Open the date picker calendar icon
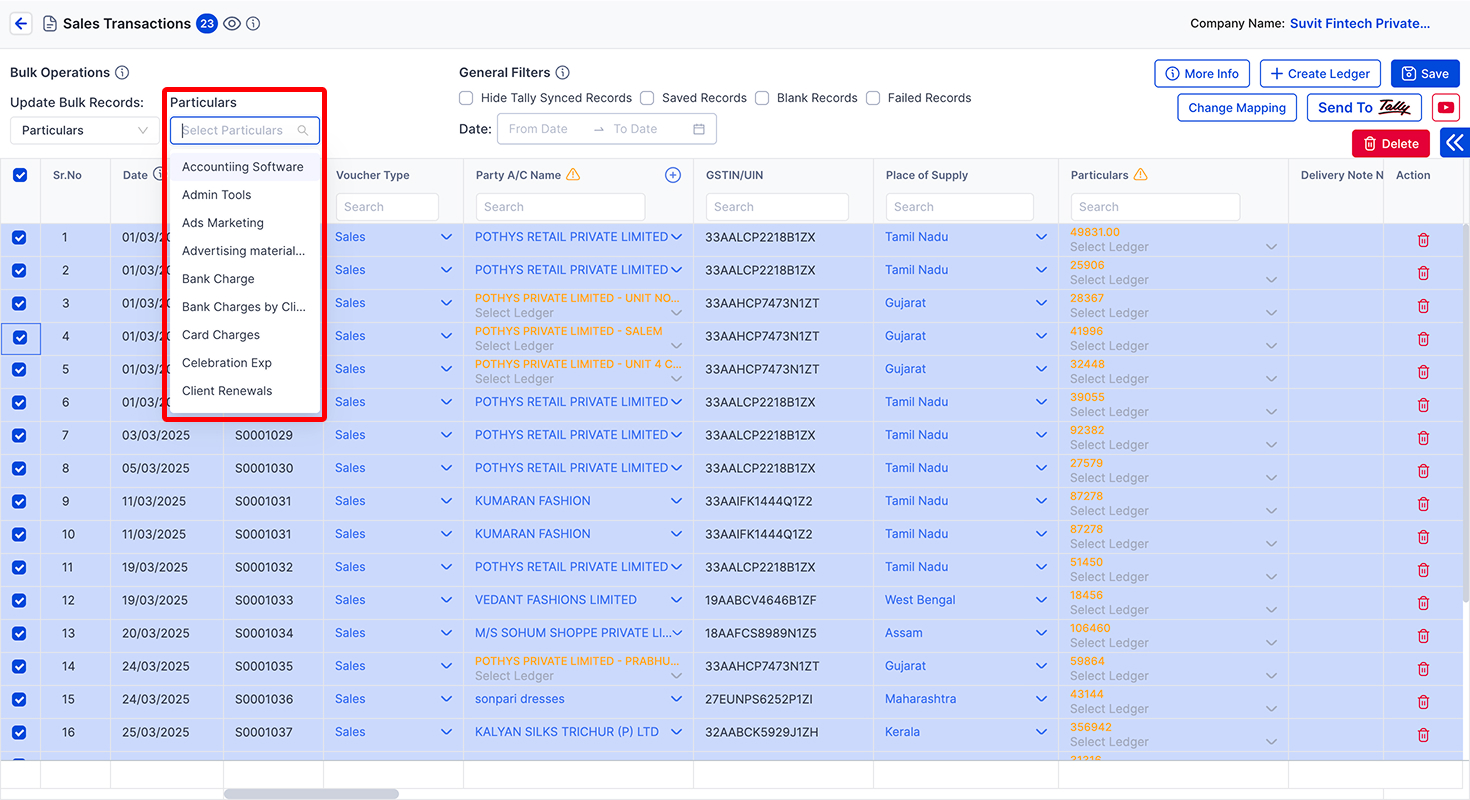Viewport: 1470px width, 800px height. click(x=699, y=129)
